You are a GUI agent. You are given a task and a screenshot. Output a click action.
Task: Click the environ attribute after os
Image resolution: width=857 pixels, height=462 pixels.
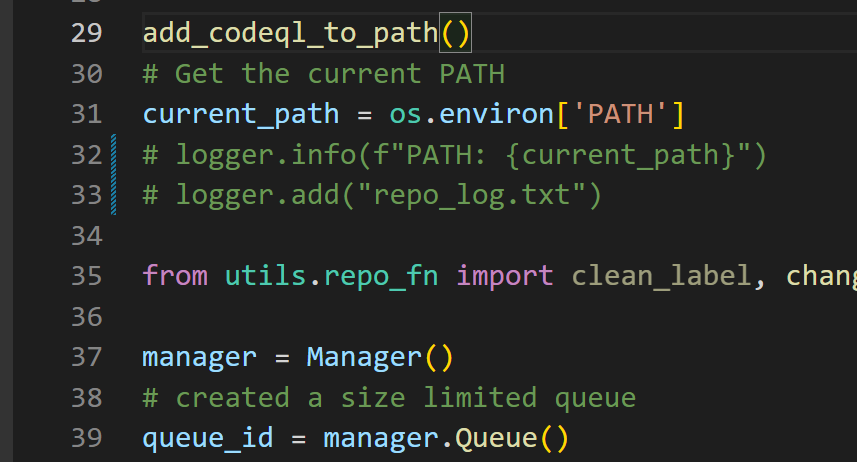[487, 114]
